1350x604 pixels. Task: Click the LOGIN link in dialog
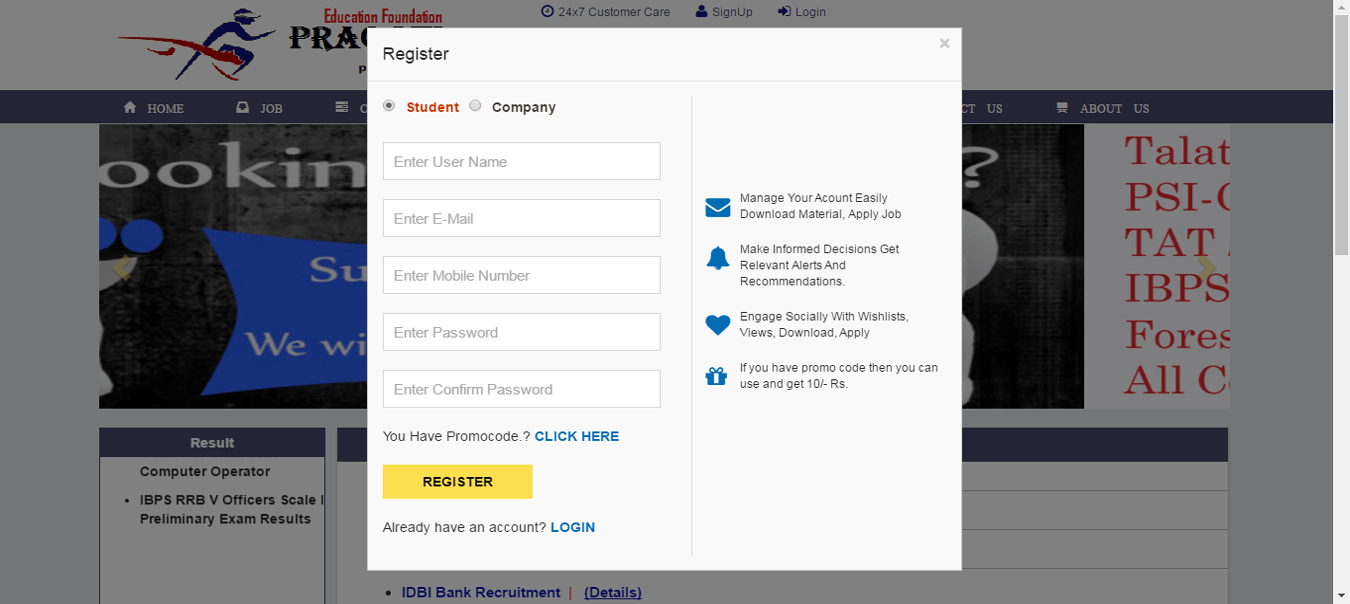(x=573, y=527)
